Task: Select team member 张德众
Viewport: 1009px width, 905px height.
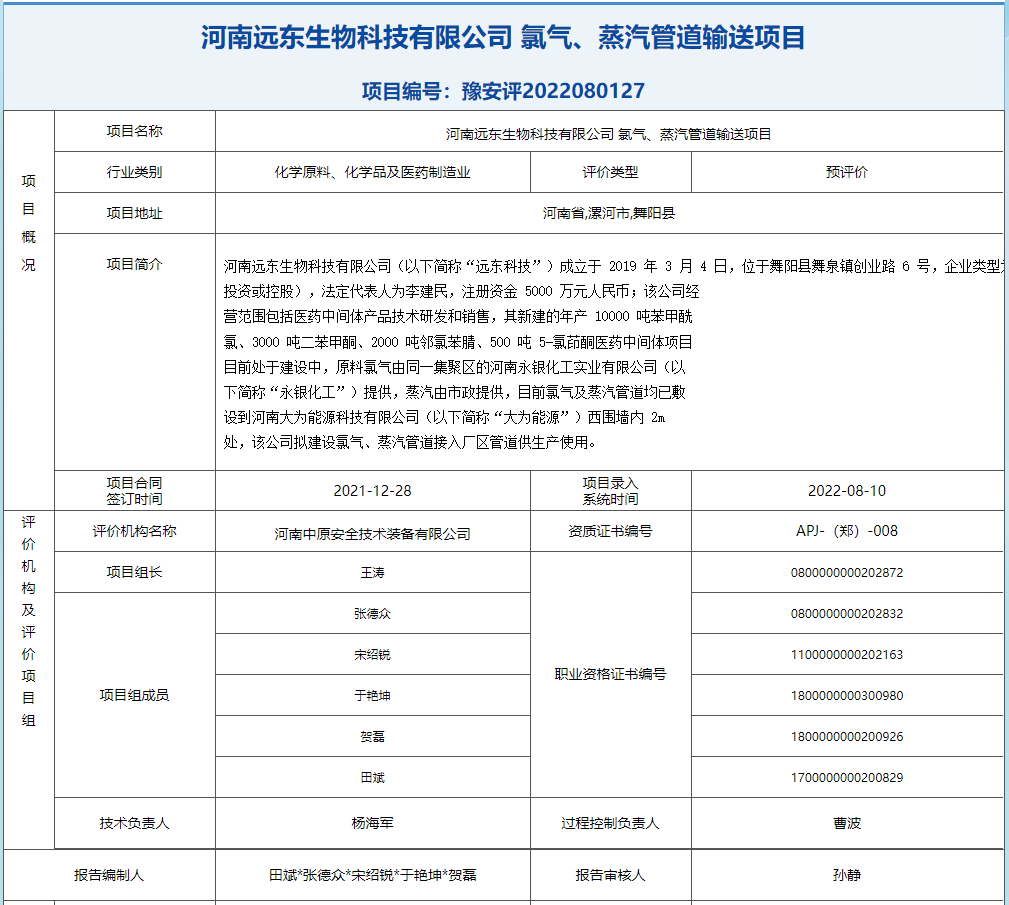Action: click(x=372, y=613)
